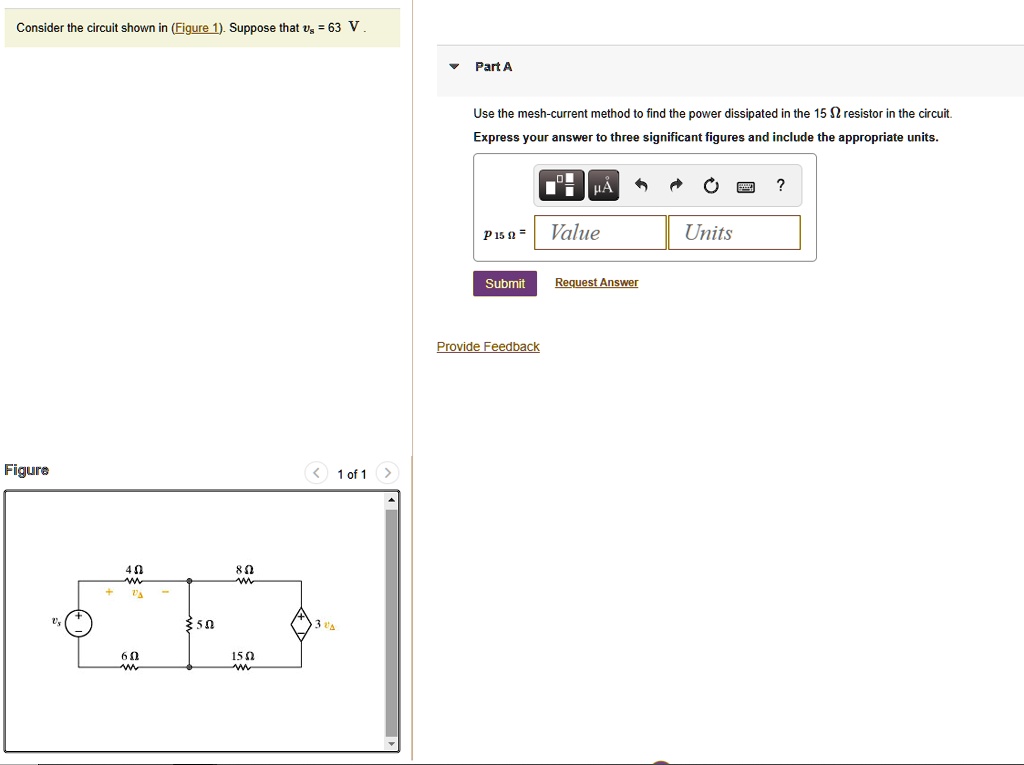
Task: Open the Figure 1 hyperlink
Action: [196, 27]
